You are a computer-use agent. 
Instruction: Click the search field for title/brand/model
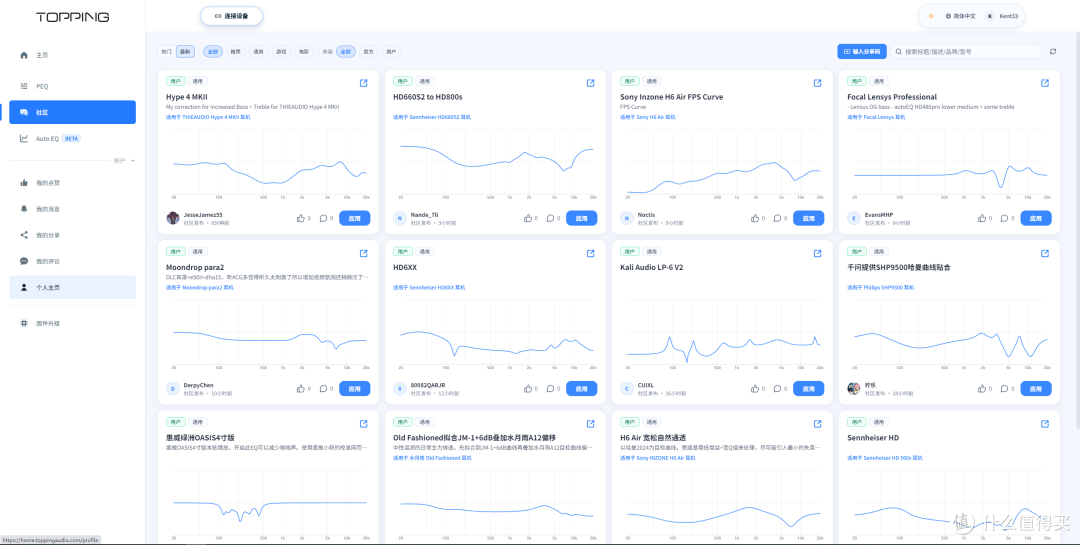[x=966, y=51]
